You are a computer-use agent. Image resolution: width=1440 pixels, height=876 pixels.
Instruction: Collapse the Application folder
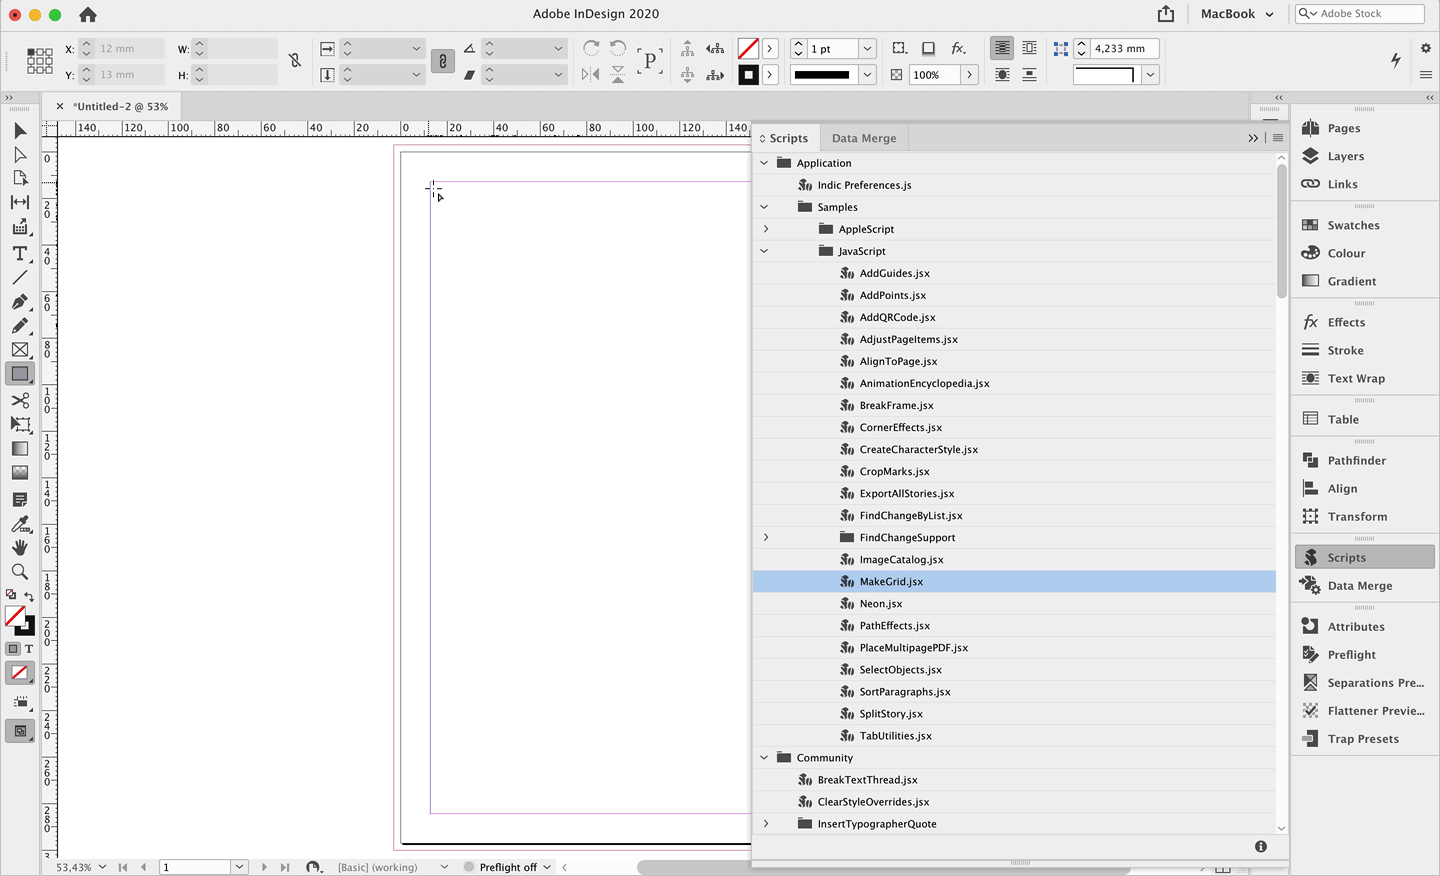click(x=764, y=163)
